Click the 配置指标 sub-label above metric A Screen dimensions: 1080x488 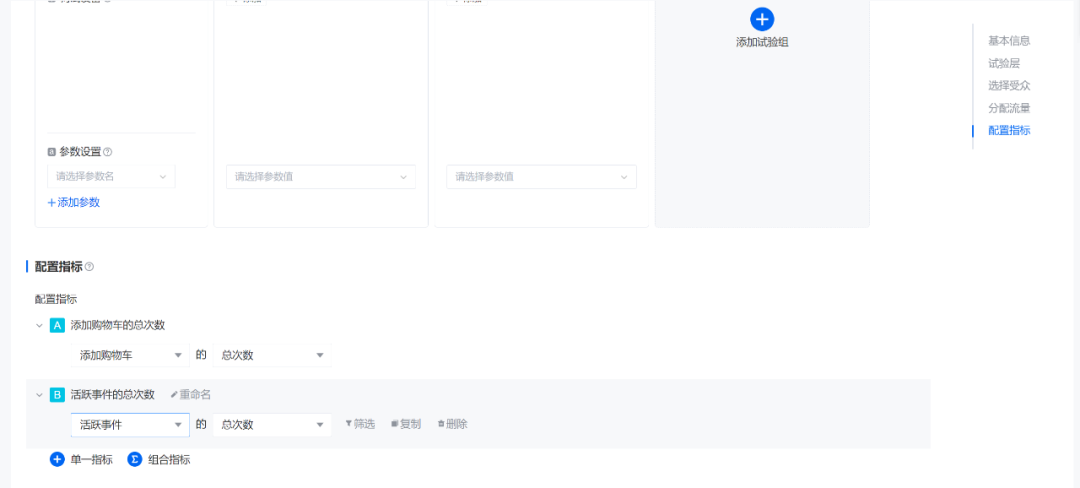[56, 299]
